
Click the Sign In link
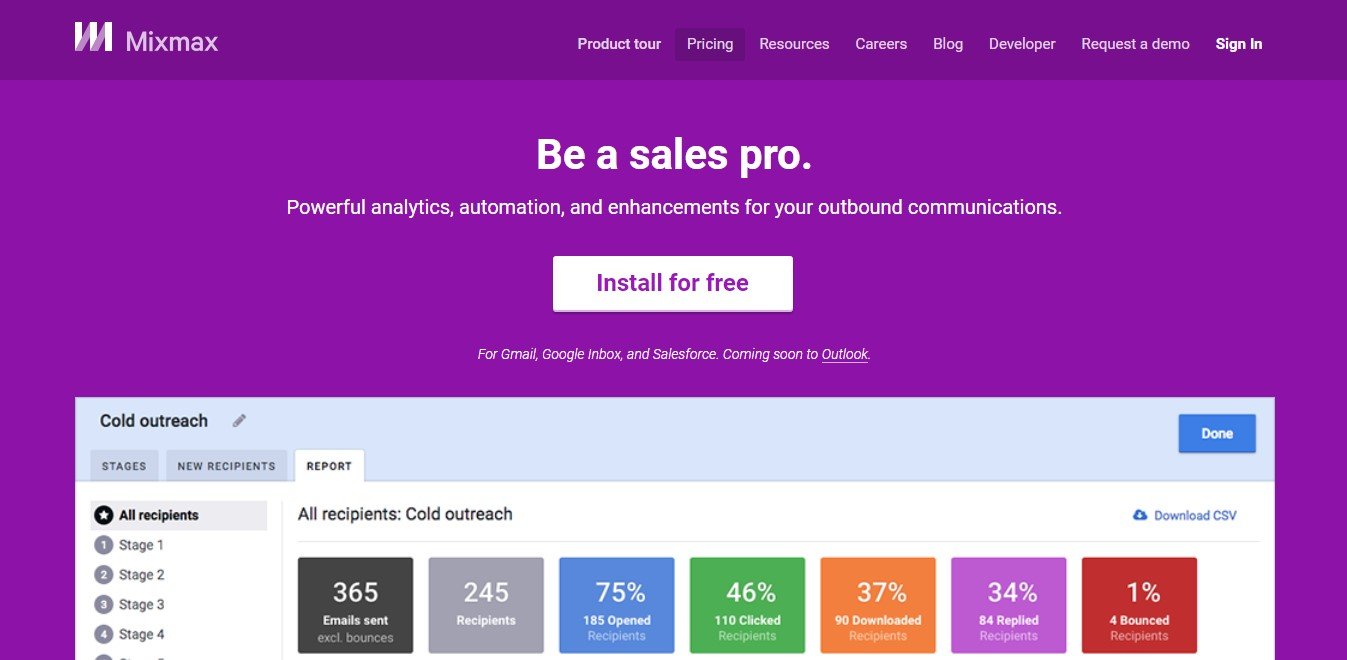[1239, 44]
